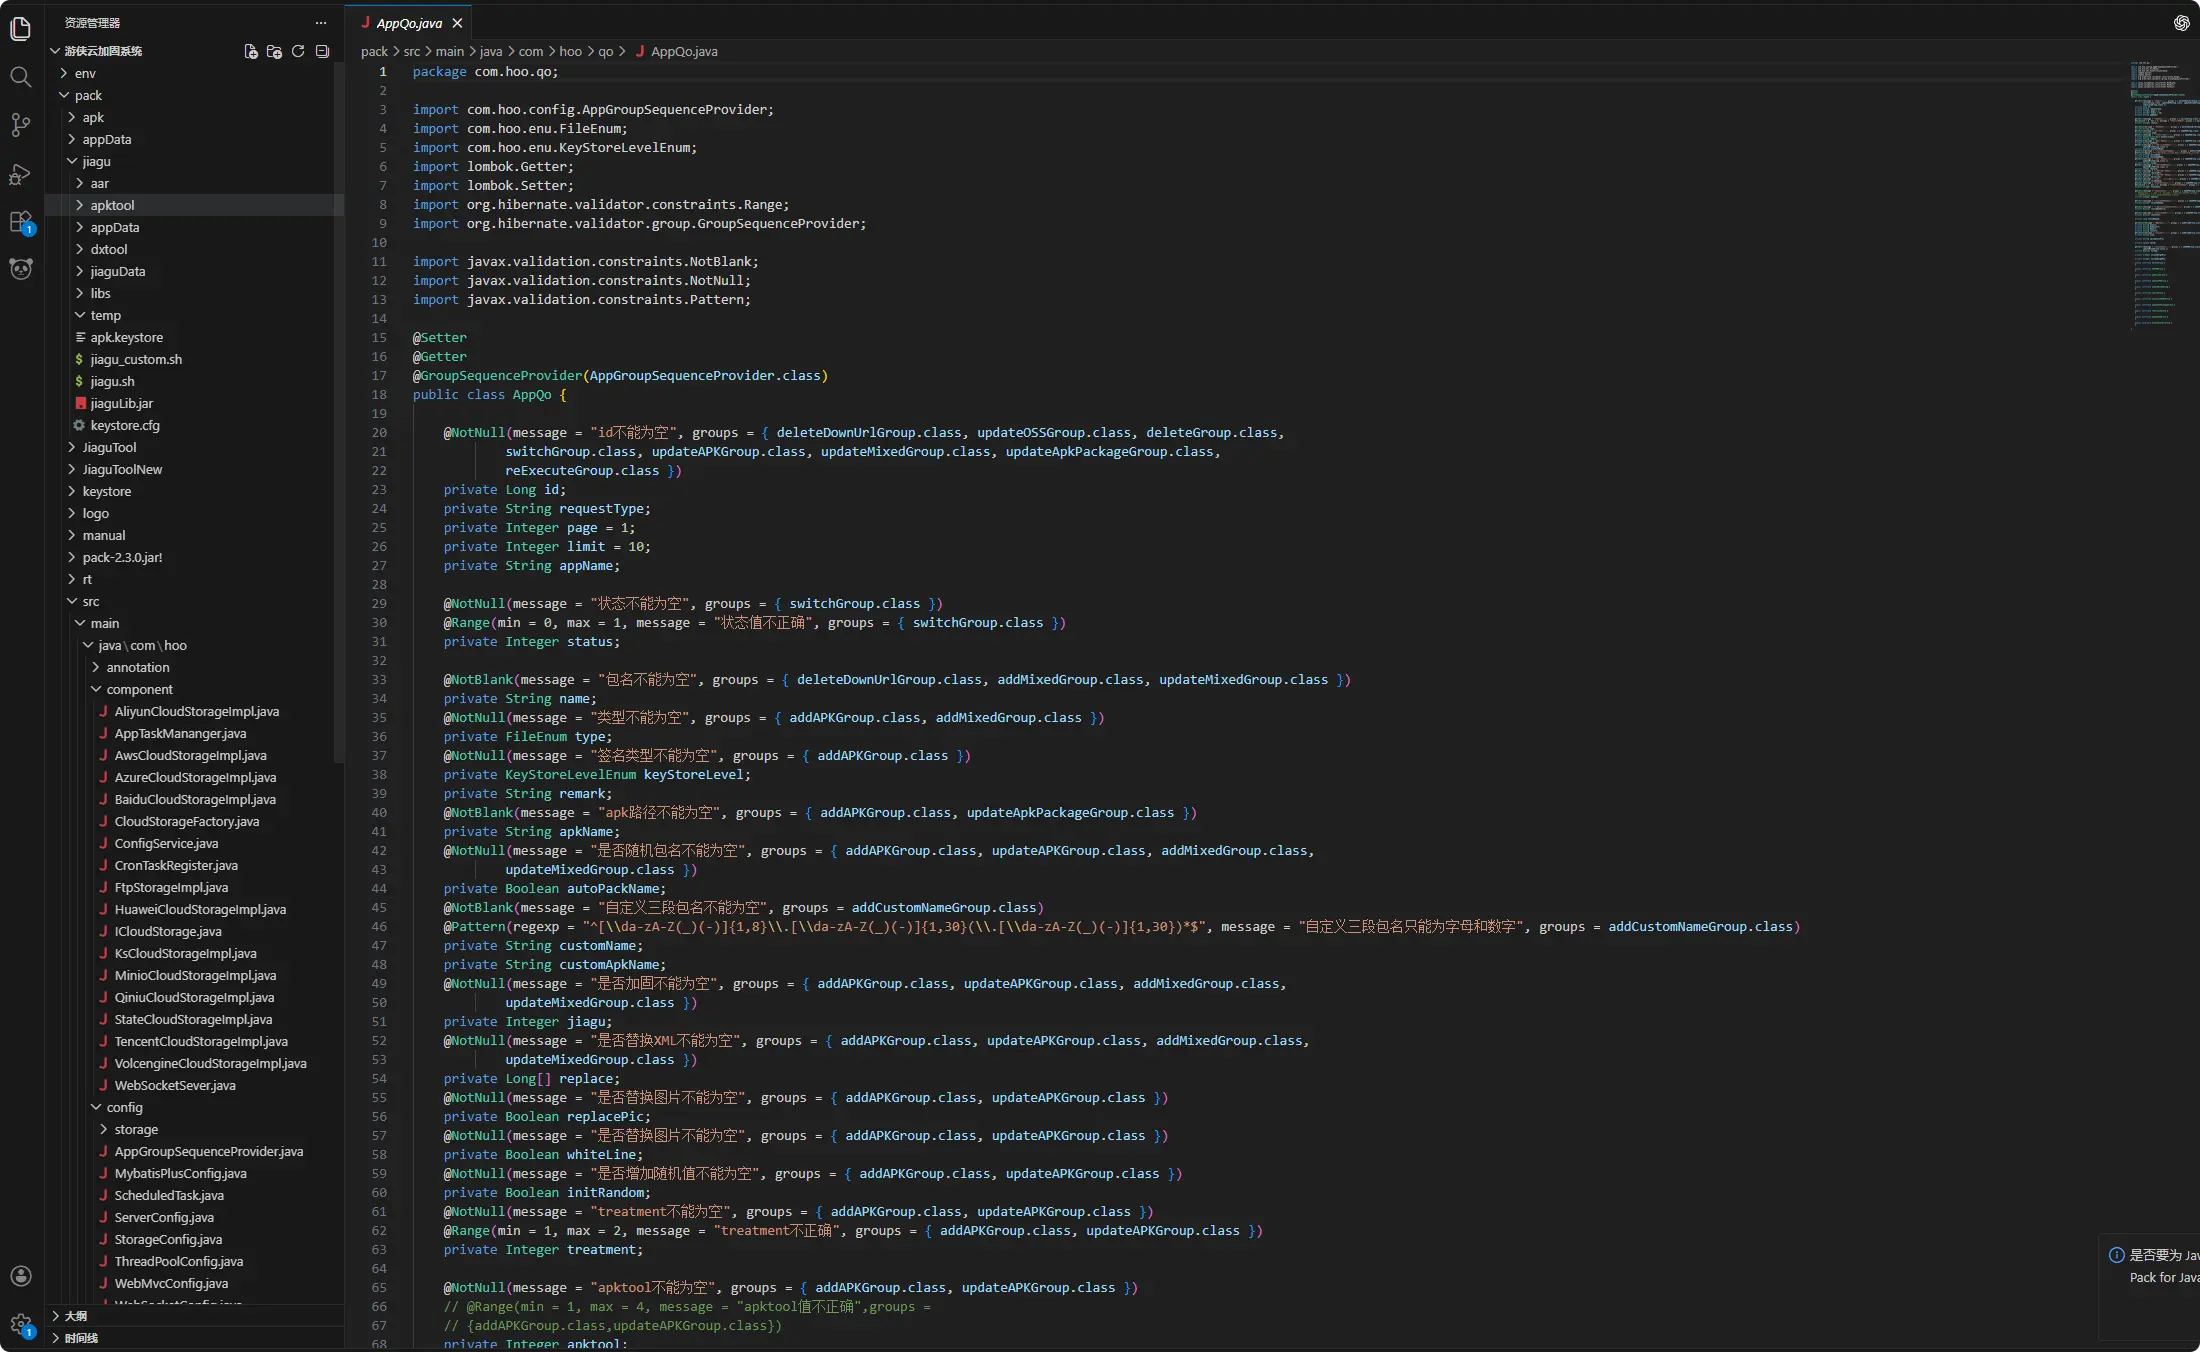The height and width of the screenshot is (1352, 2200).
Task: Expand the apktool folder
Action: (x=112, y=205)
